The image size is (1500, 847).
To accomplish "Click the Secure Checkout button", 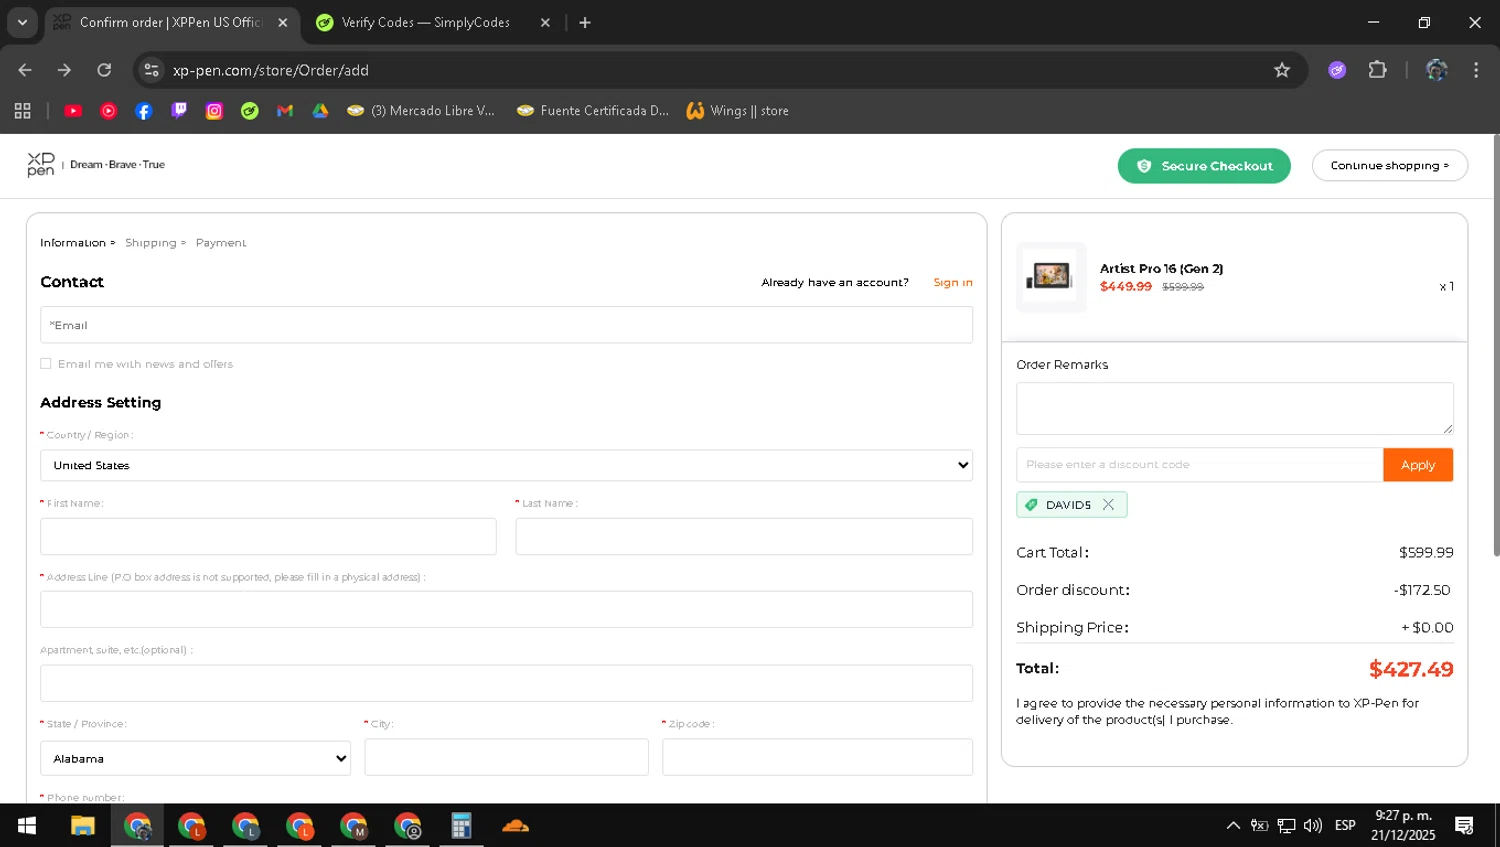I will [1204, 166].
